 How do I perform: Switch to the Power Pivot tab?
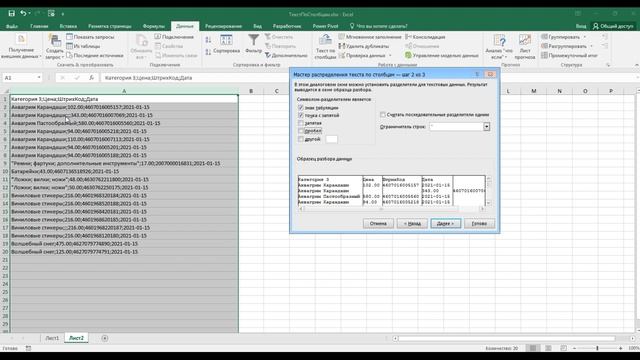tap(325, 26)
